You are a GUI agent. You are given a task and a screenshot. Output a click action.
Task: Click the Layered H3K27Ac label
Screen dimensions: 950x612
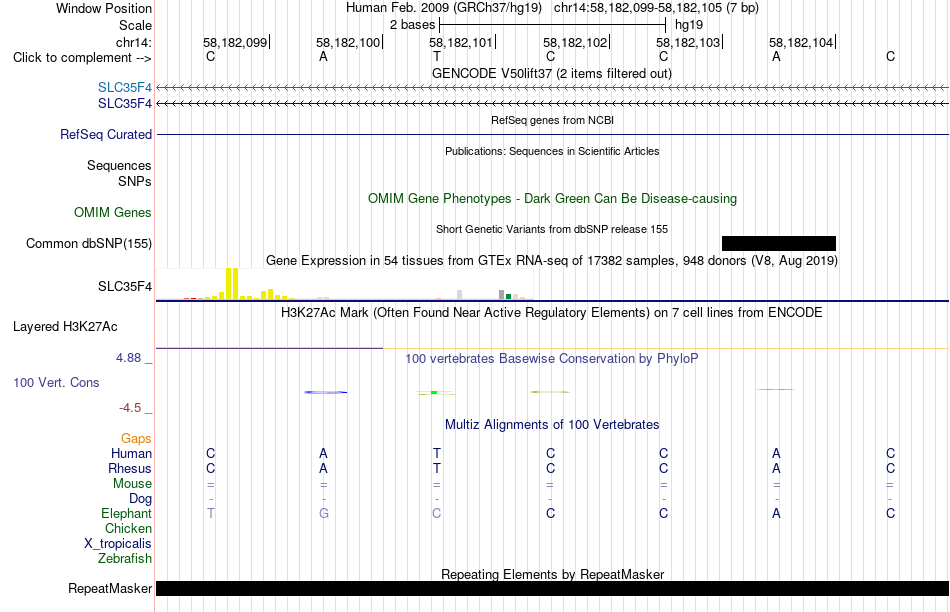(65, 327)
